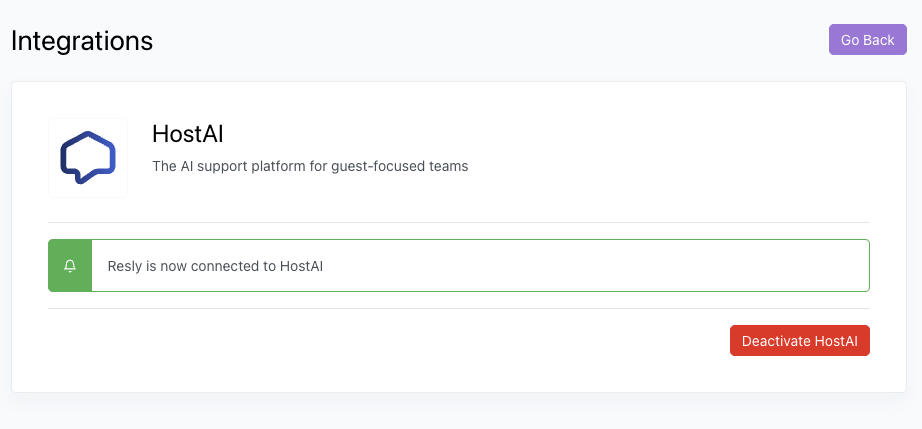Screen dimensions: 922x429
Task: Click the divider line below the alert
Action: point(458,308)
